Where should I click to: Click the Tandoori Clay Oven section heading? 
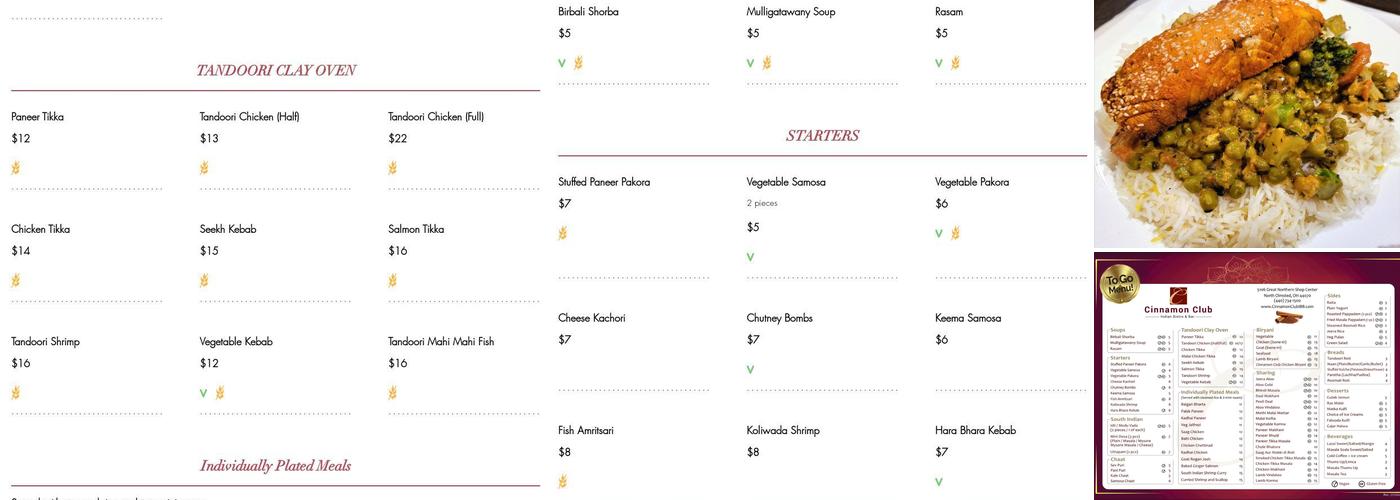pyautogui.click(x=275, y=70)
